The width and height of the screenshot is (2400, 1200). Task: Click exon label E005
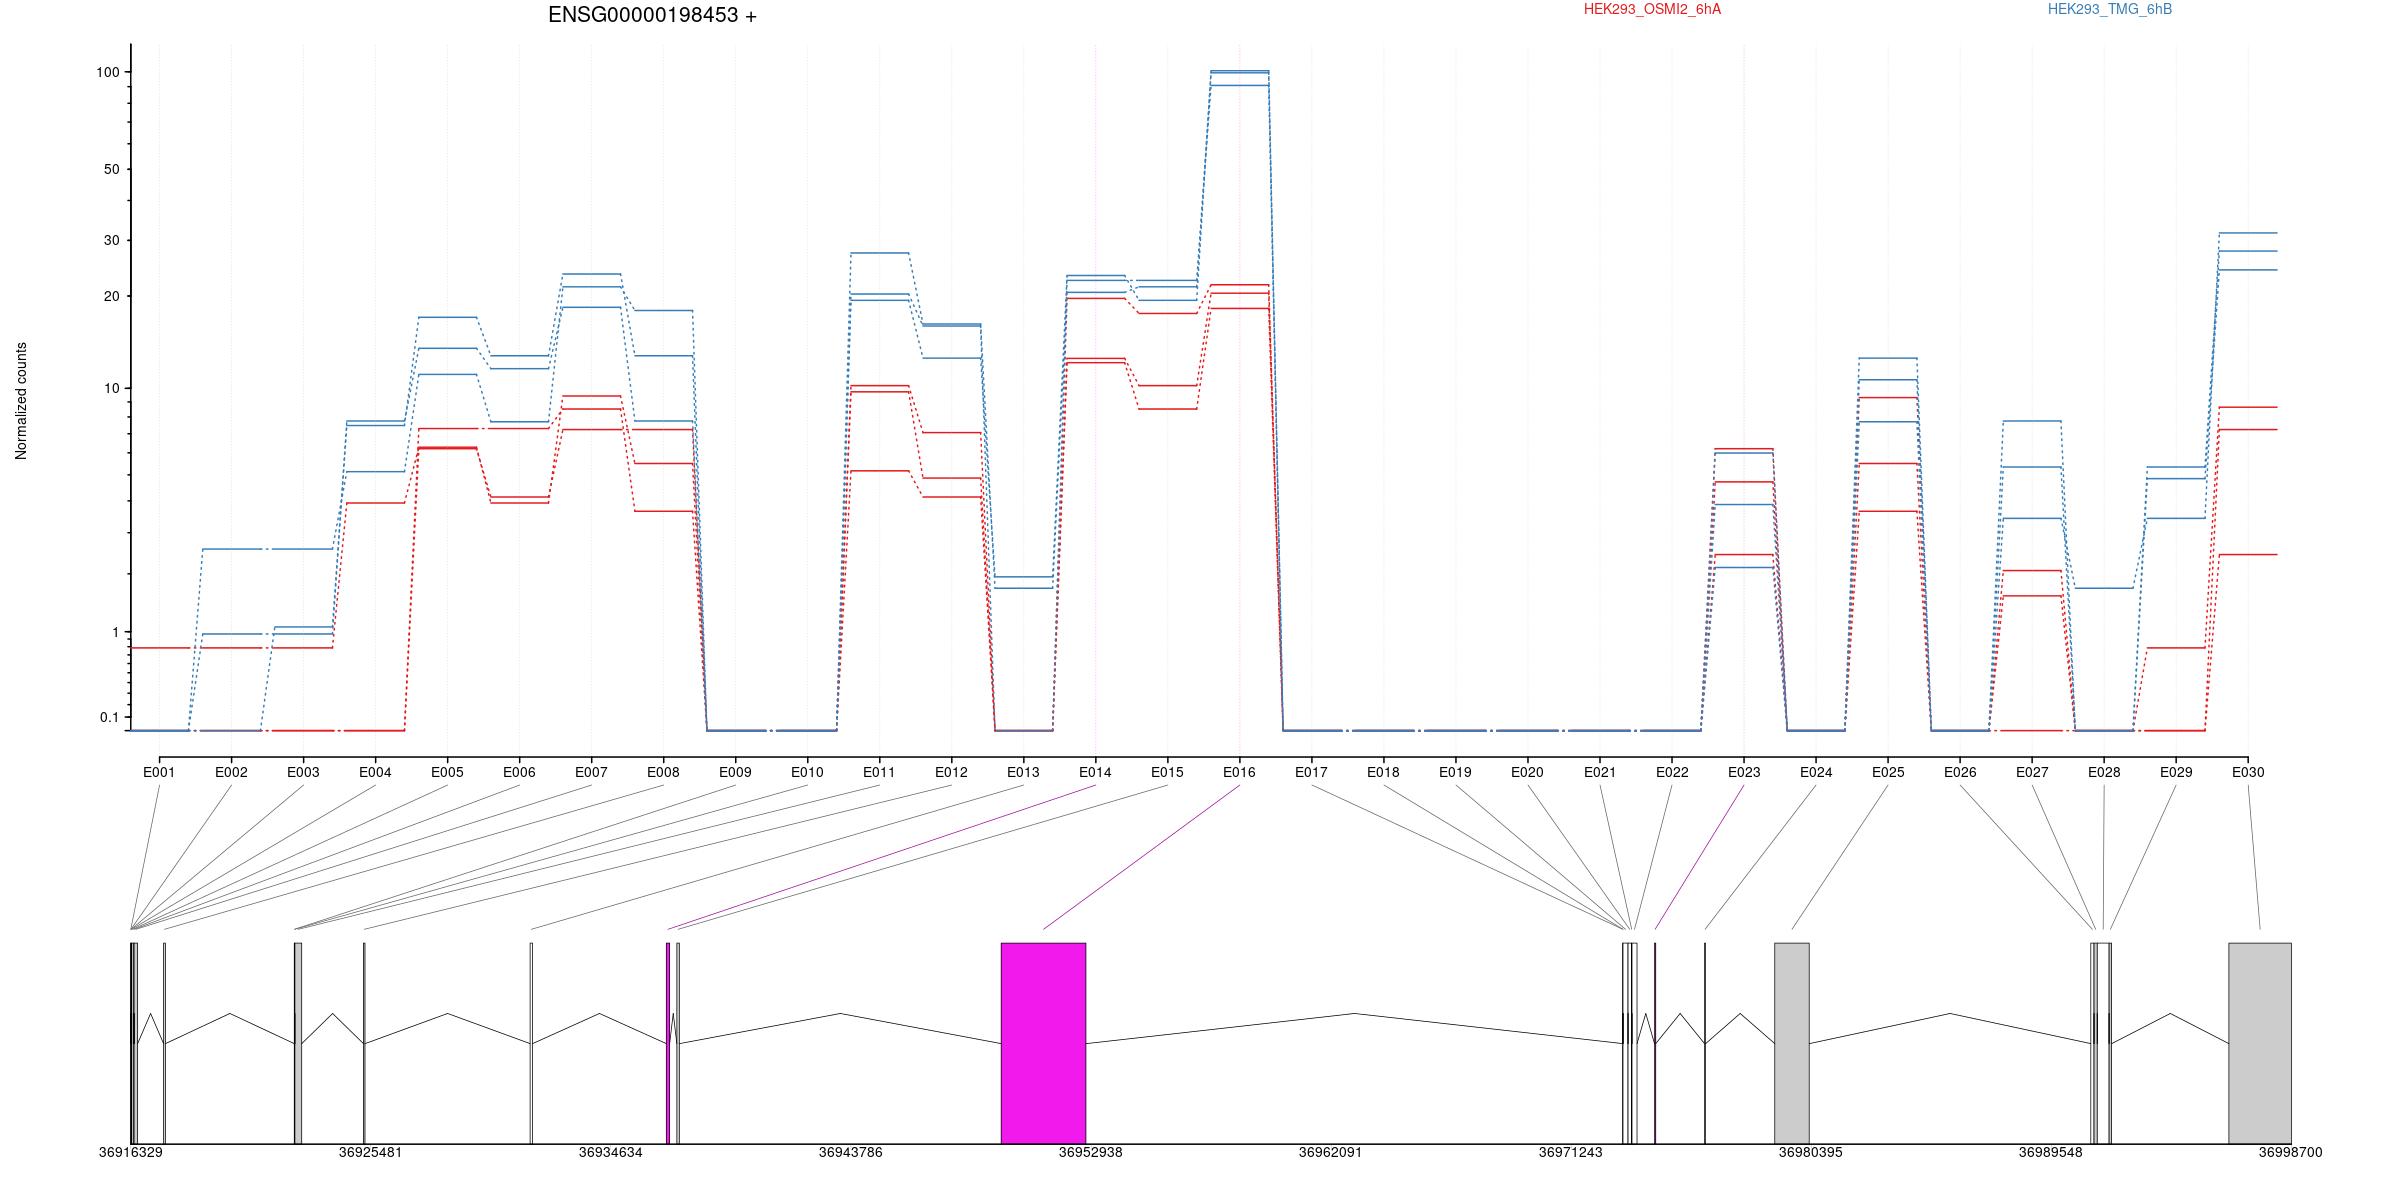coord(447,772)
